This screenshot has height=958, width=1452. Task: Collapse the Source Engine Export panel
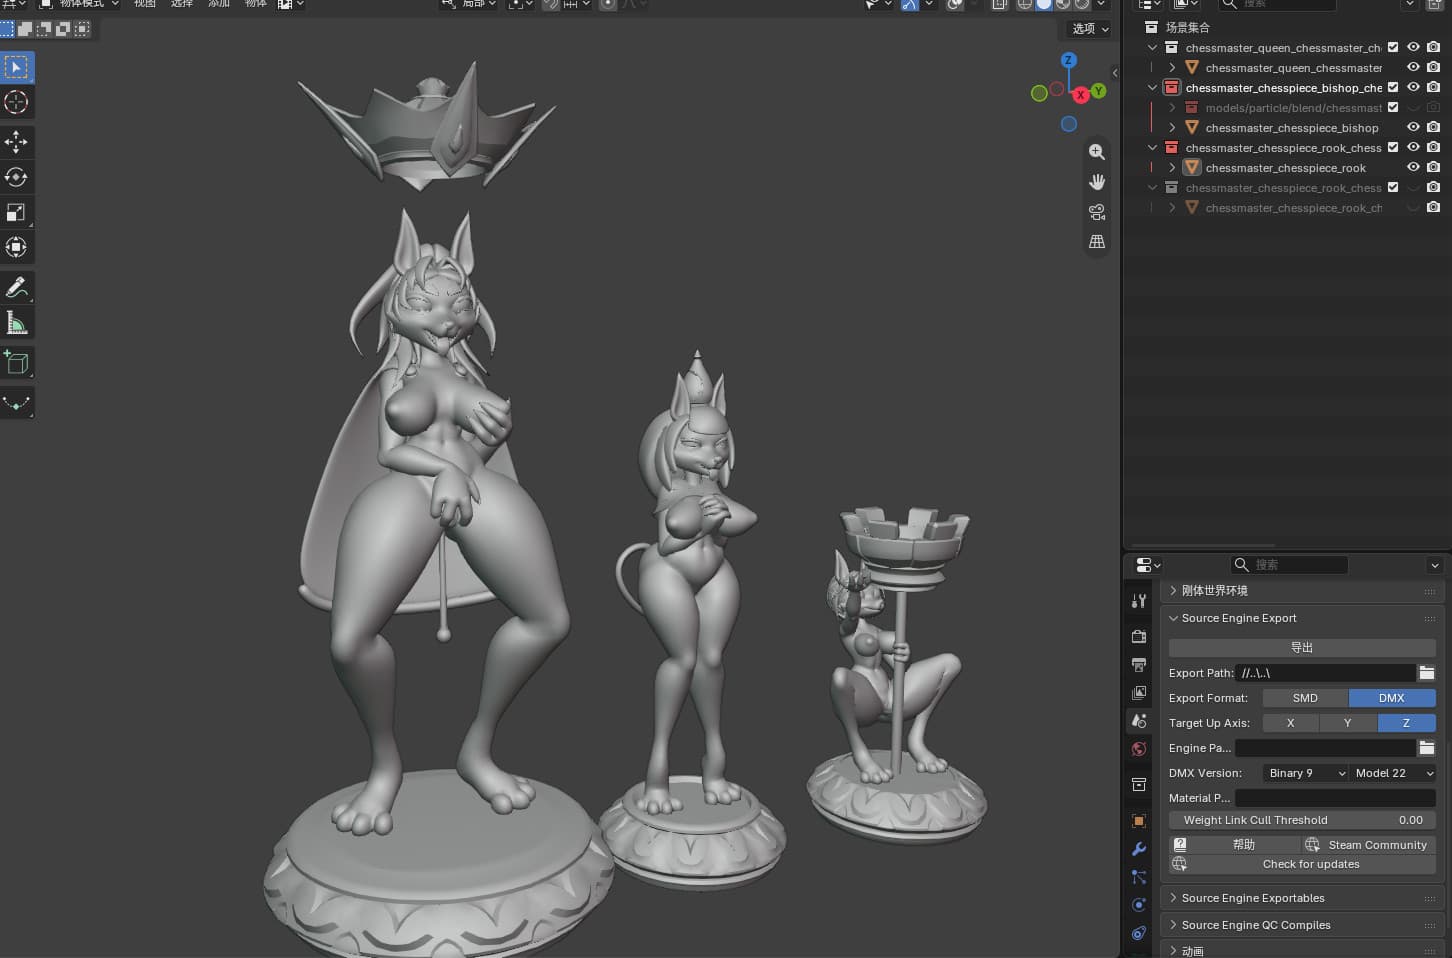(1301, 618)
